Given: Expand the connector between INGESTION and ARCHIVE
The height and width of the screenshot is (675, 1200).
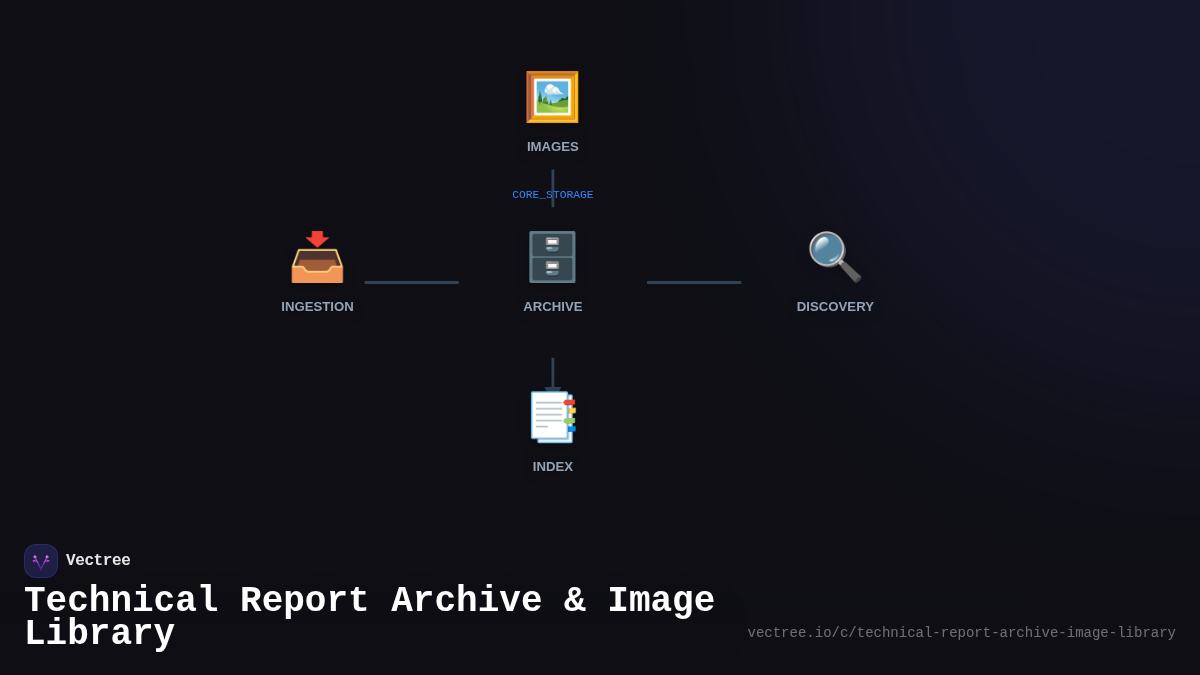Looking at the screenshot, I should 411,281.
